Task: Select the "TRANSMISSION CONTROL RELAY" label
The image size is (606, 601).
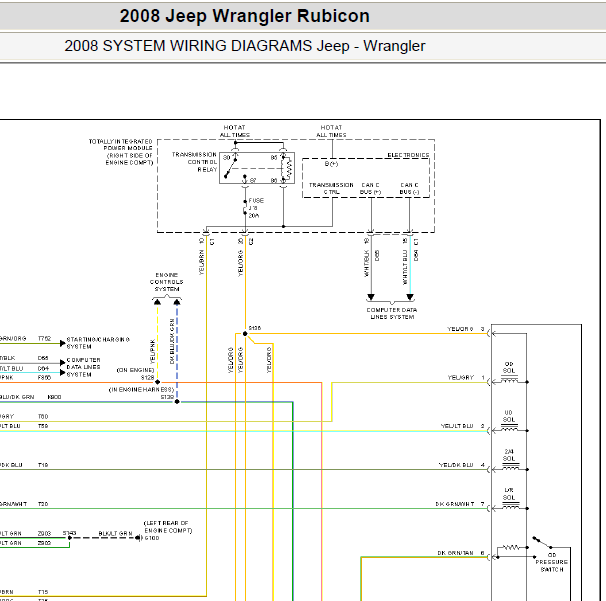Action: (x=194, y=162)
